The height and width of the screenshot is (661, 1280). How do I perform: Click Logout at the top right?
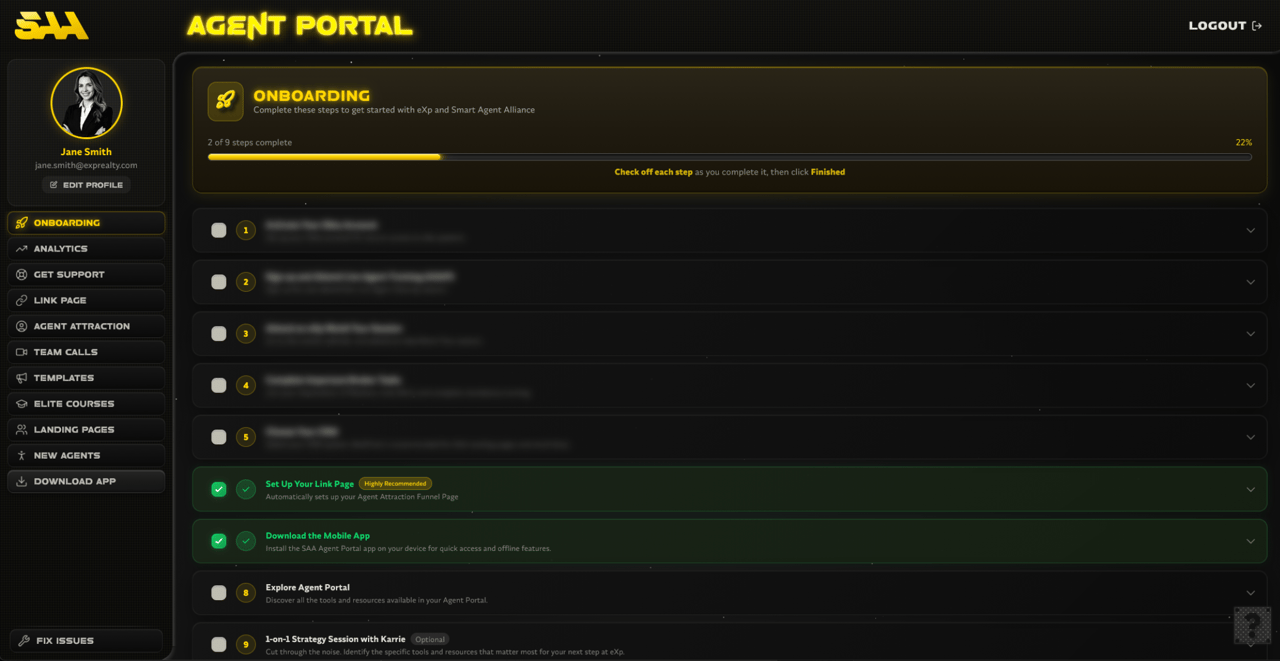point(1224,25)
